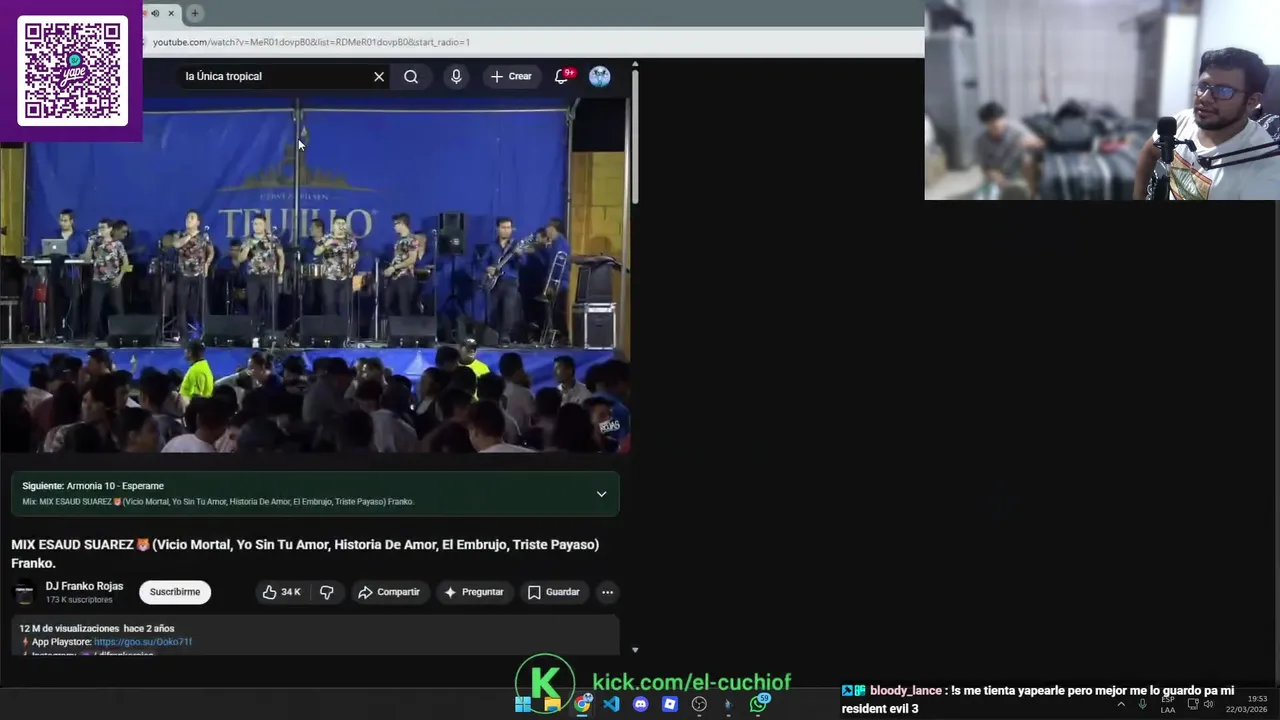
Task: Subscribe with Suscribirme button
Action: tap(175, 592)
